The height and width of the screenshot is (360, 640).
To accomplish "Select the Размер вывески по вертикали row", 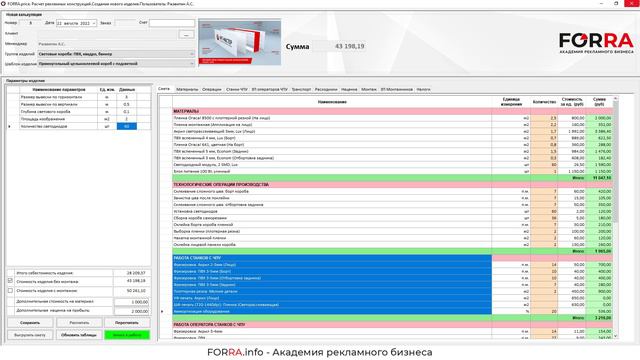I will (x=78, y=104).
